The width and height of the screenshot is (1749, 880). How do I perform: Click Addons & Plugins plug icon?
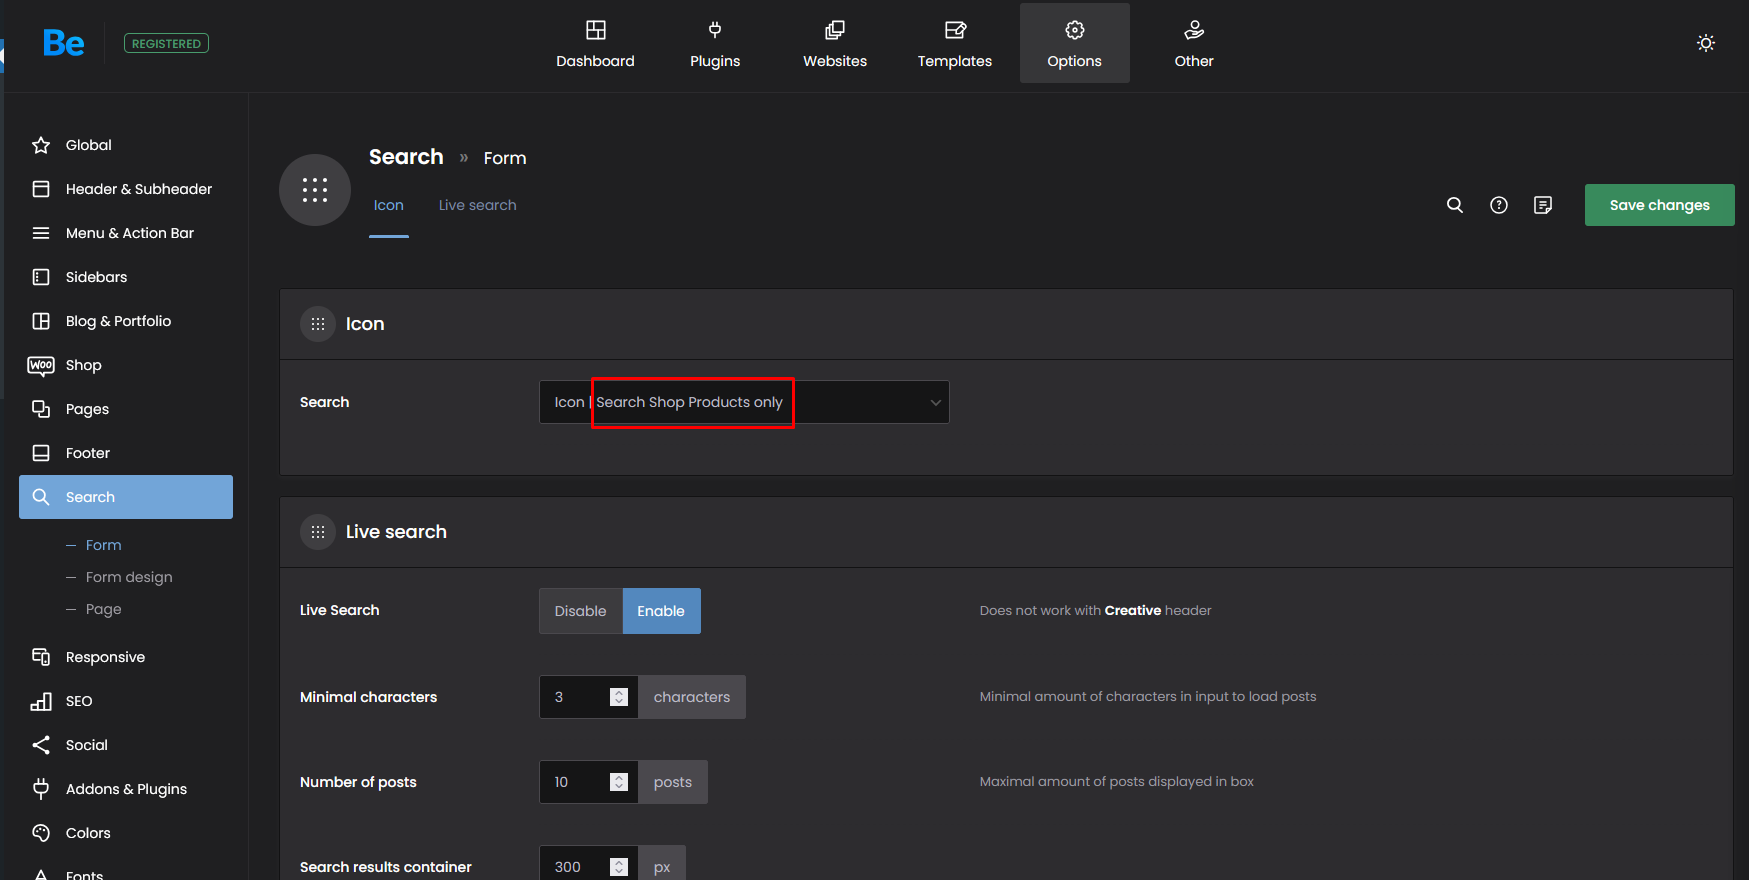click(41, 789)
